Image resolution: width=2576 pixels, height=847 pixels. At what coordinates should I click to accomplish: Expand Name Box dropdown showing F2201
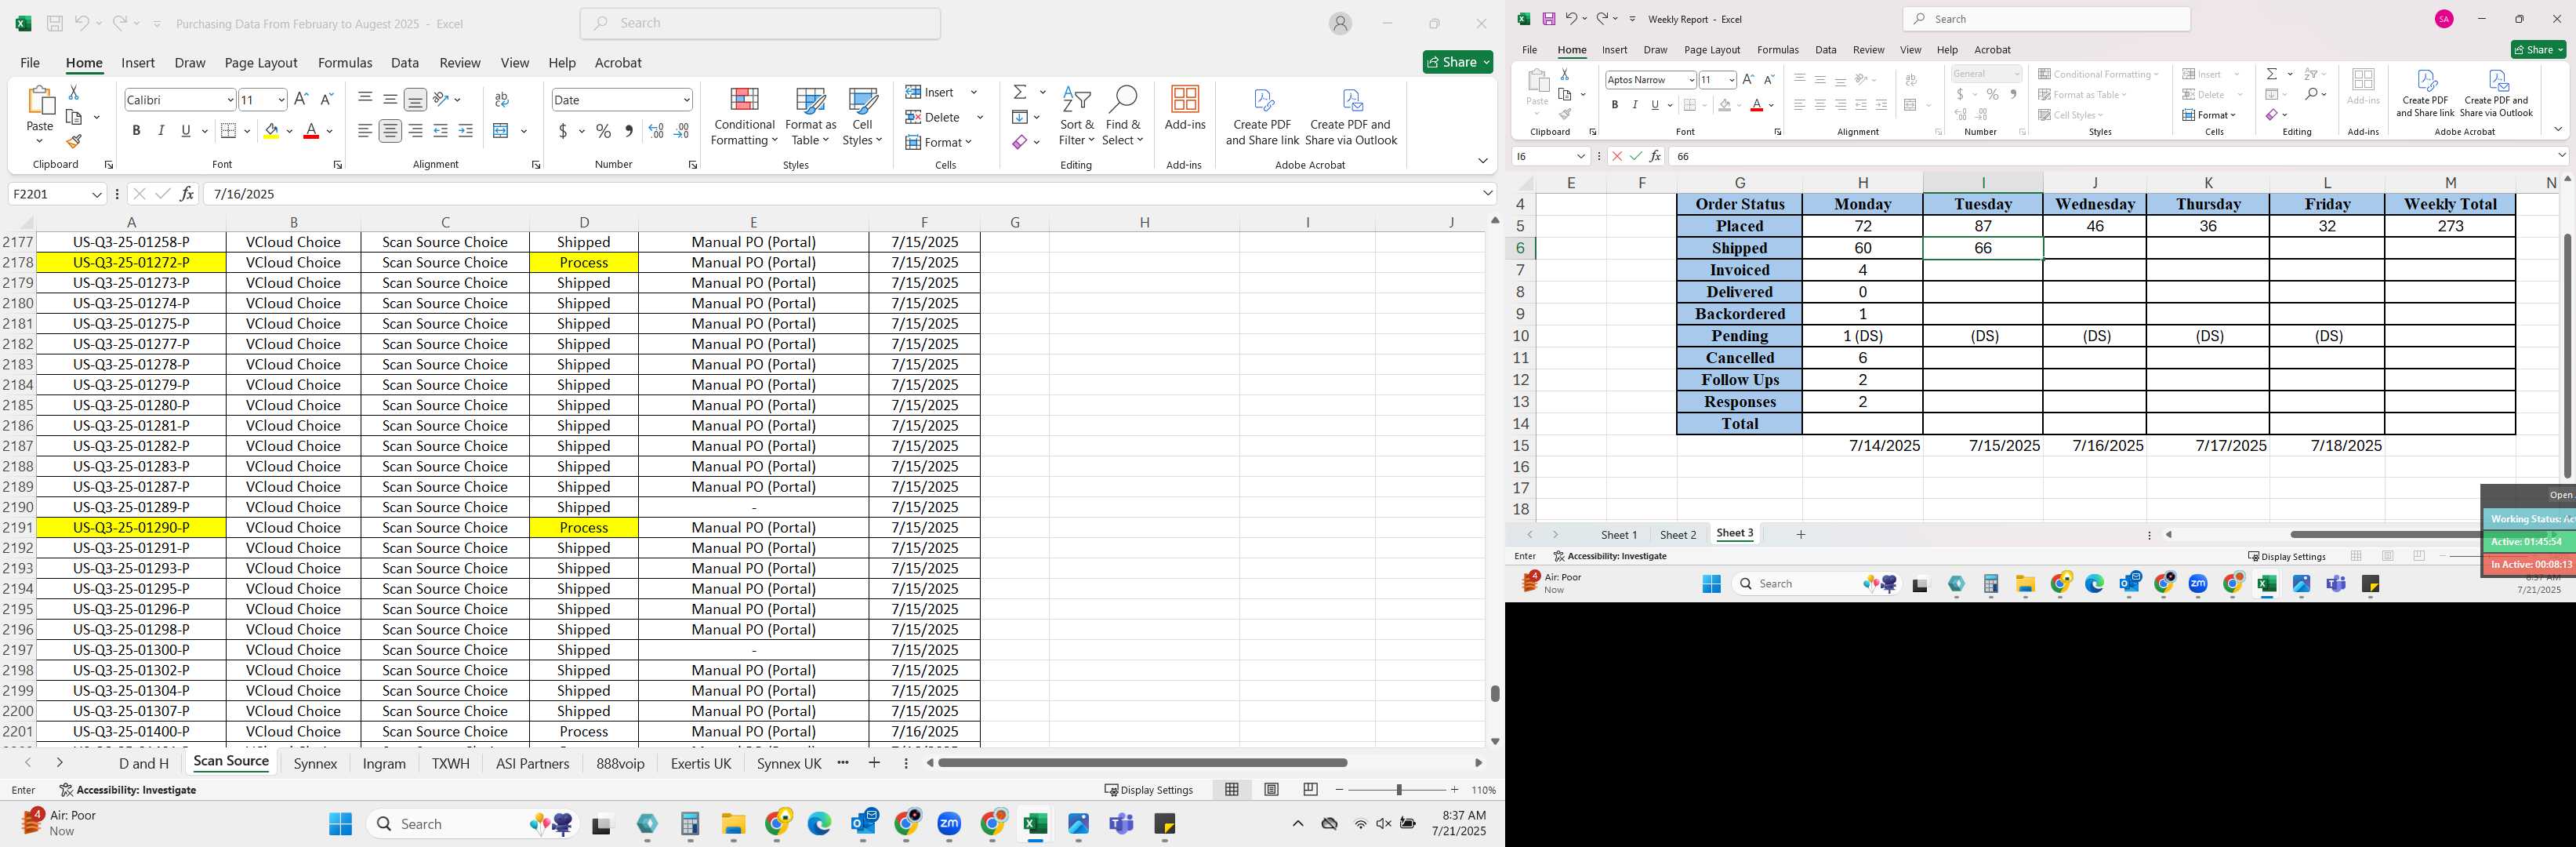tap(97, 194)
